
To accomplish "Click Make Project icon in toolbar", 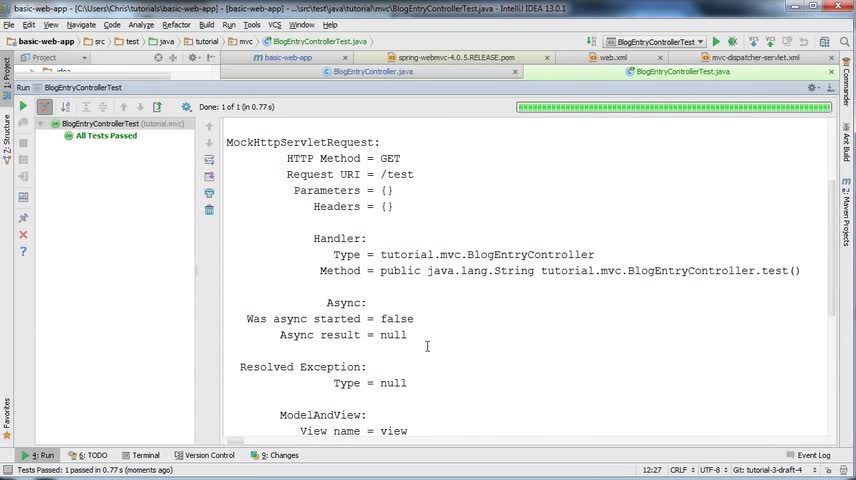I will click(591, 42).
